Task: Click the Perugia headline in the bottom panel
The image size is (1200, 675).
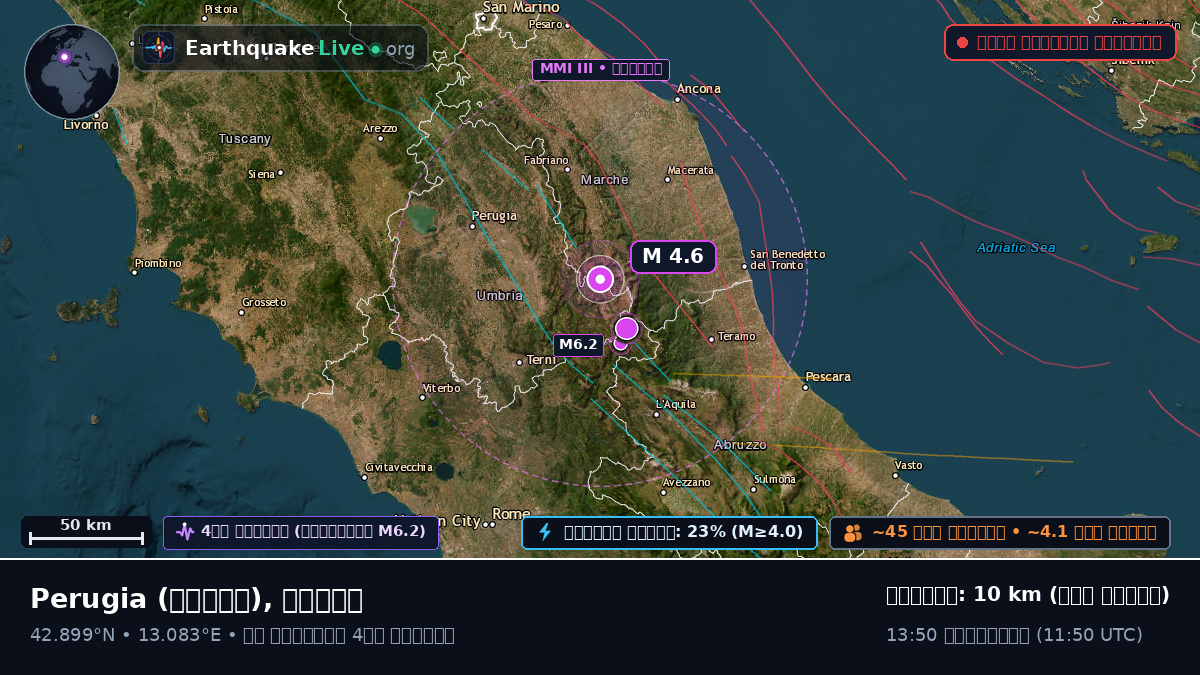Action: 196,599
